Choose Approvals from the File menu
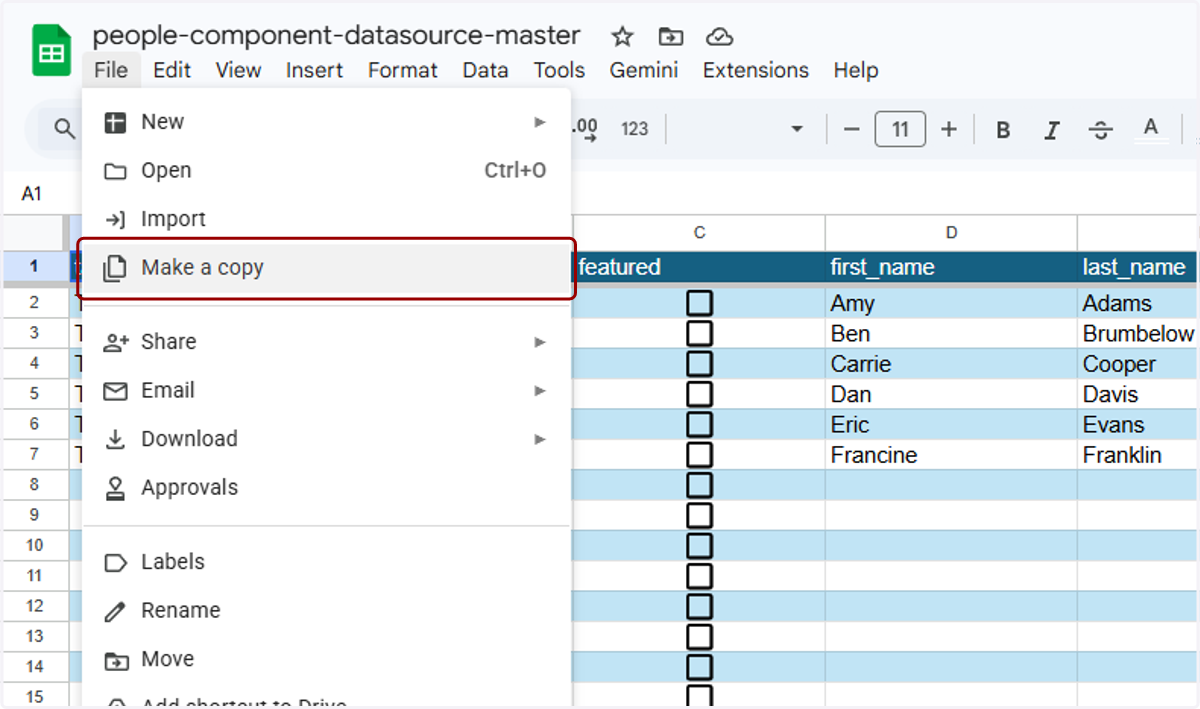 [326, 488]
